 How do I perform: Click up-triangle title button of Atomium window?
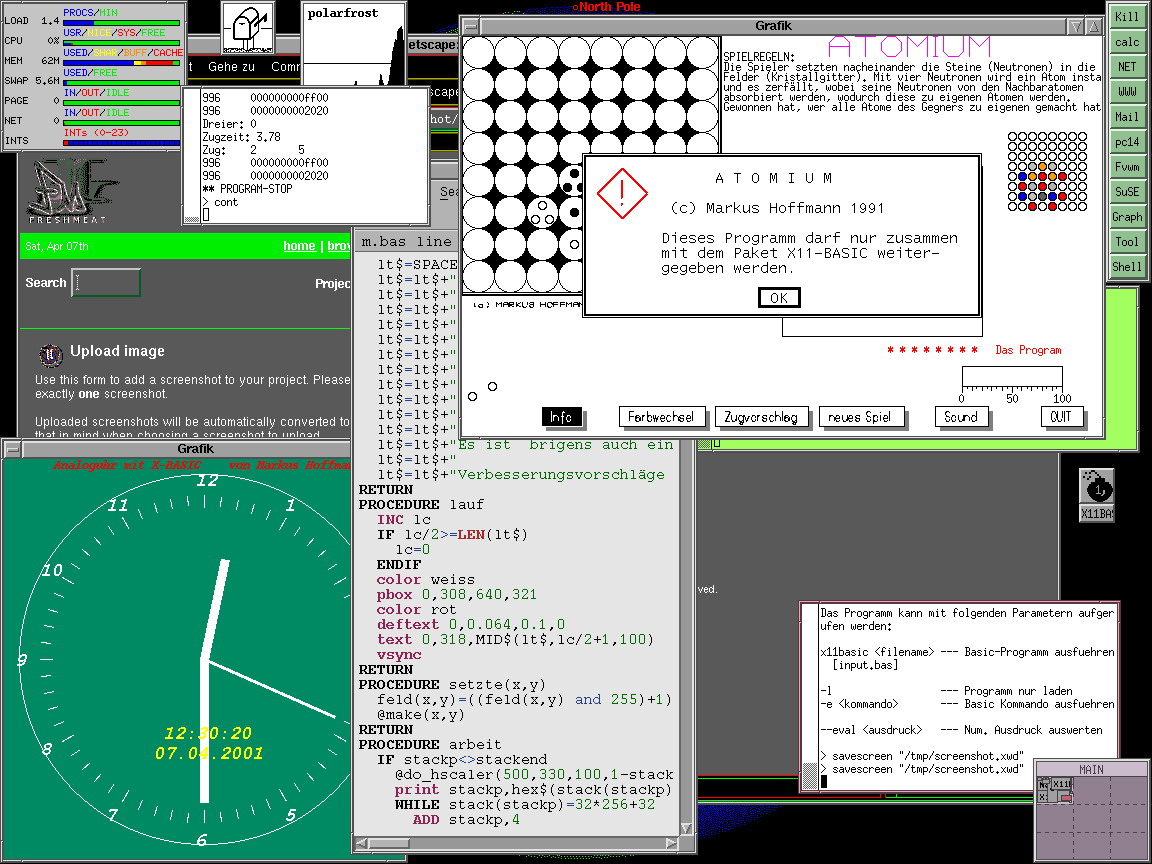[x=1094, y=26]
